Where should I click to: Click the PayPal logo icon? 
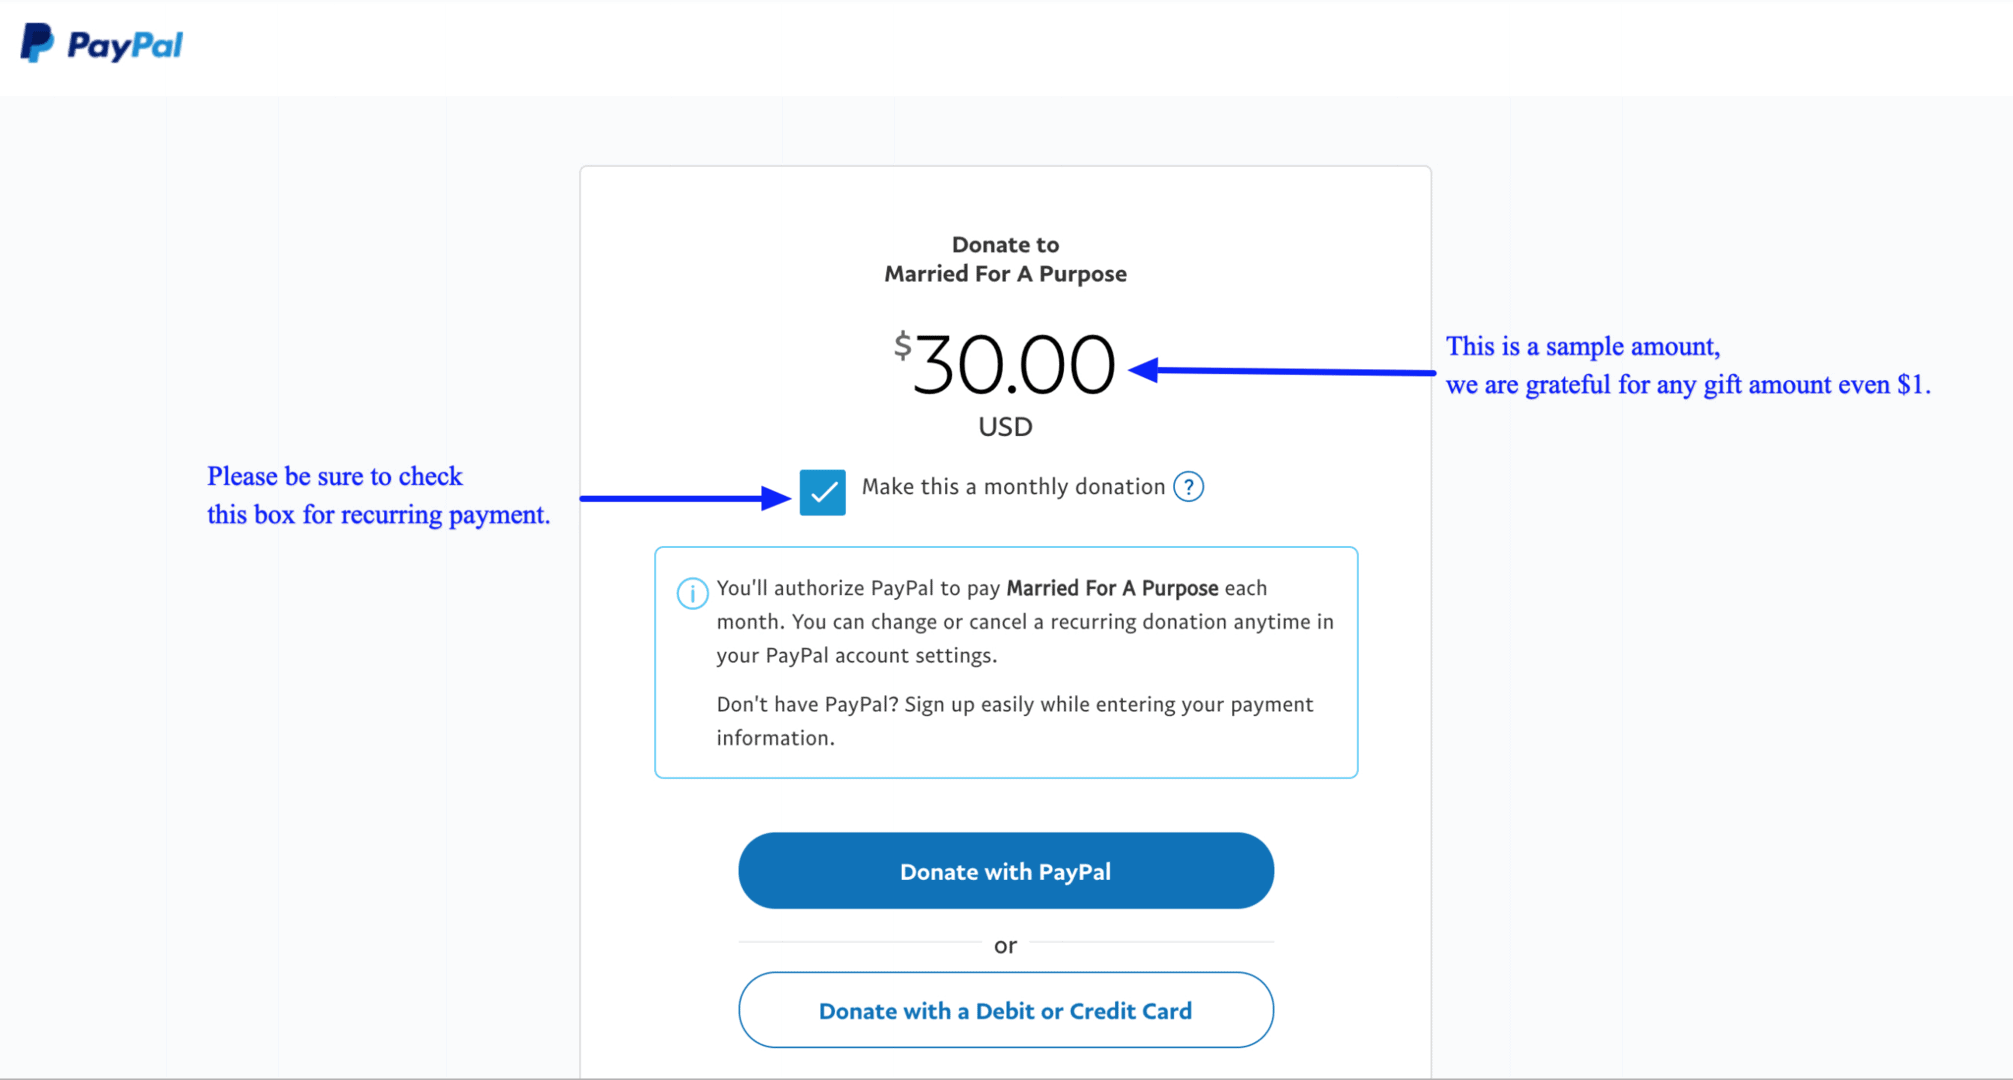pos(37,43)
